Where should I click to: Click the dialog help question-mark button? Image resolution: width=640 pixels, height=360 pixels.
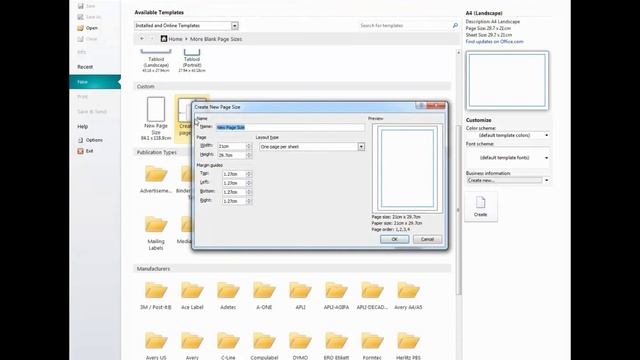point(420,106)
